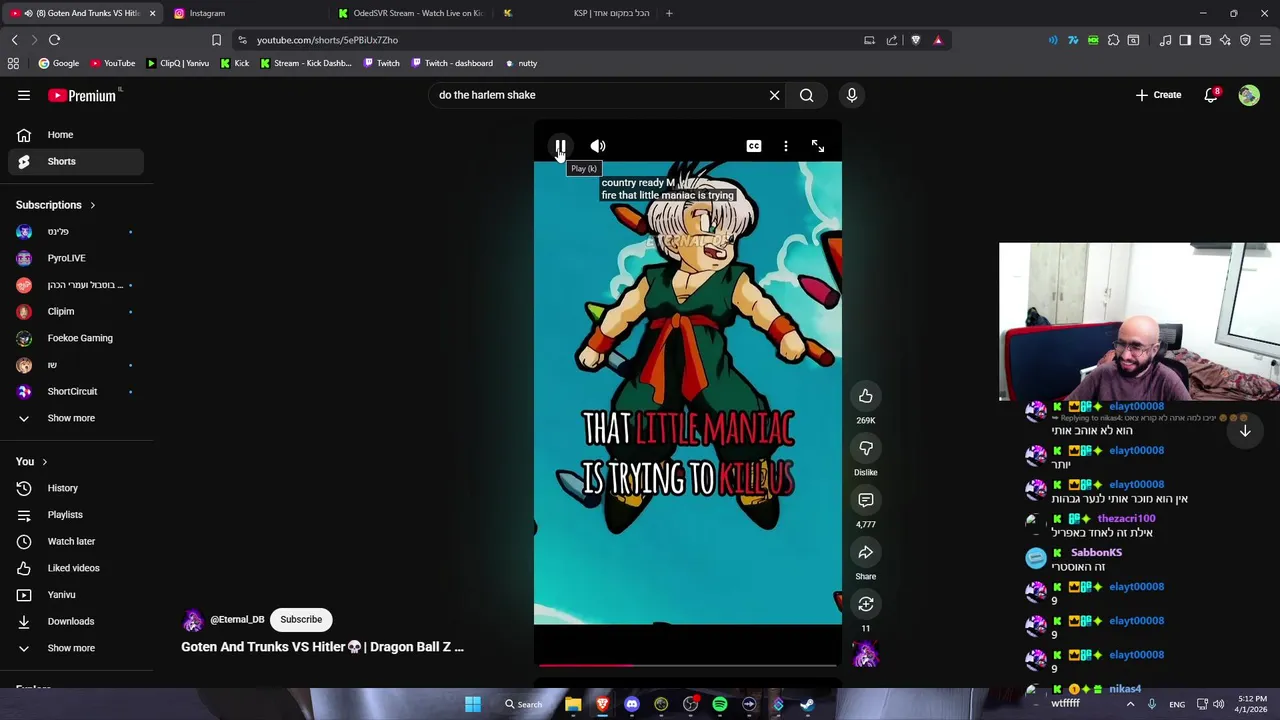This screenshot has width=1280, height=720.
Task: Open the Brave VPN shield icon
Action: (1245, 40)
